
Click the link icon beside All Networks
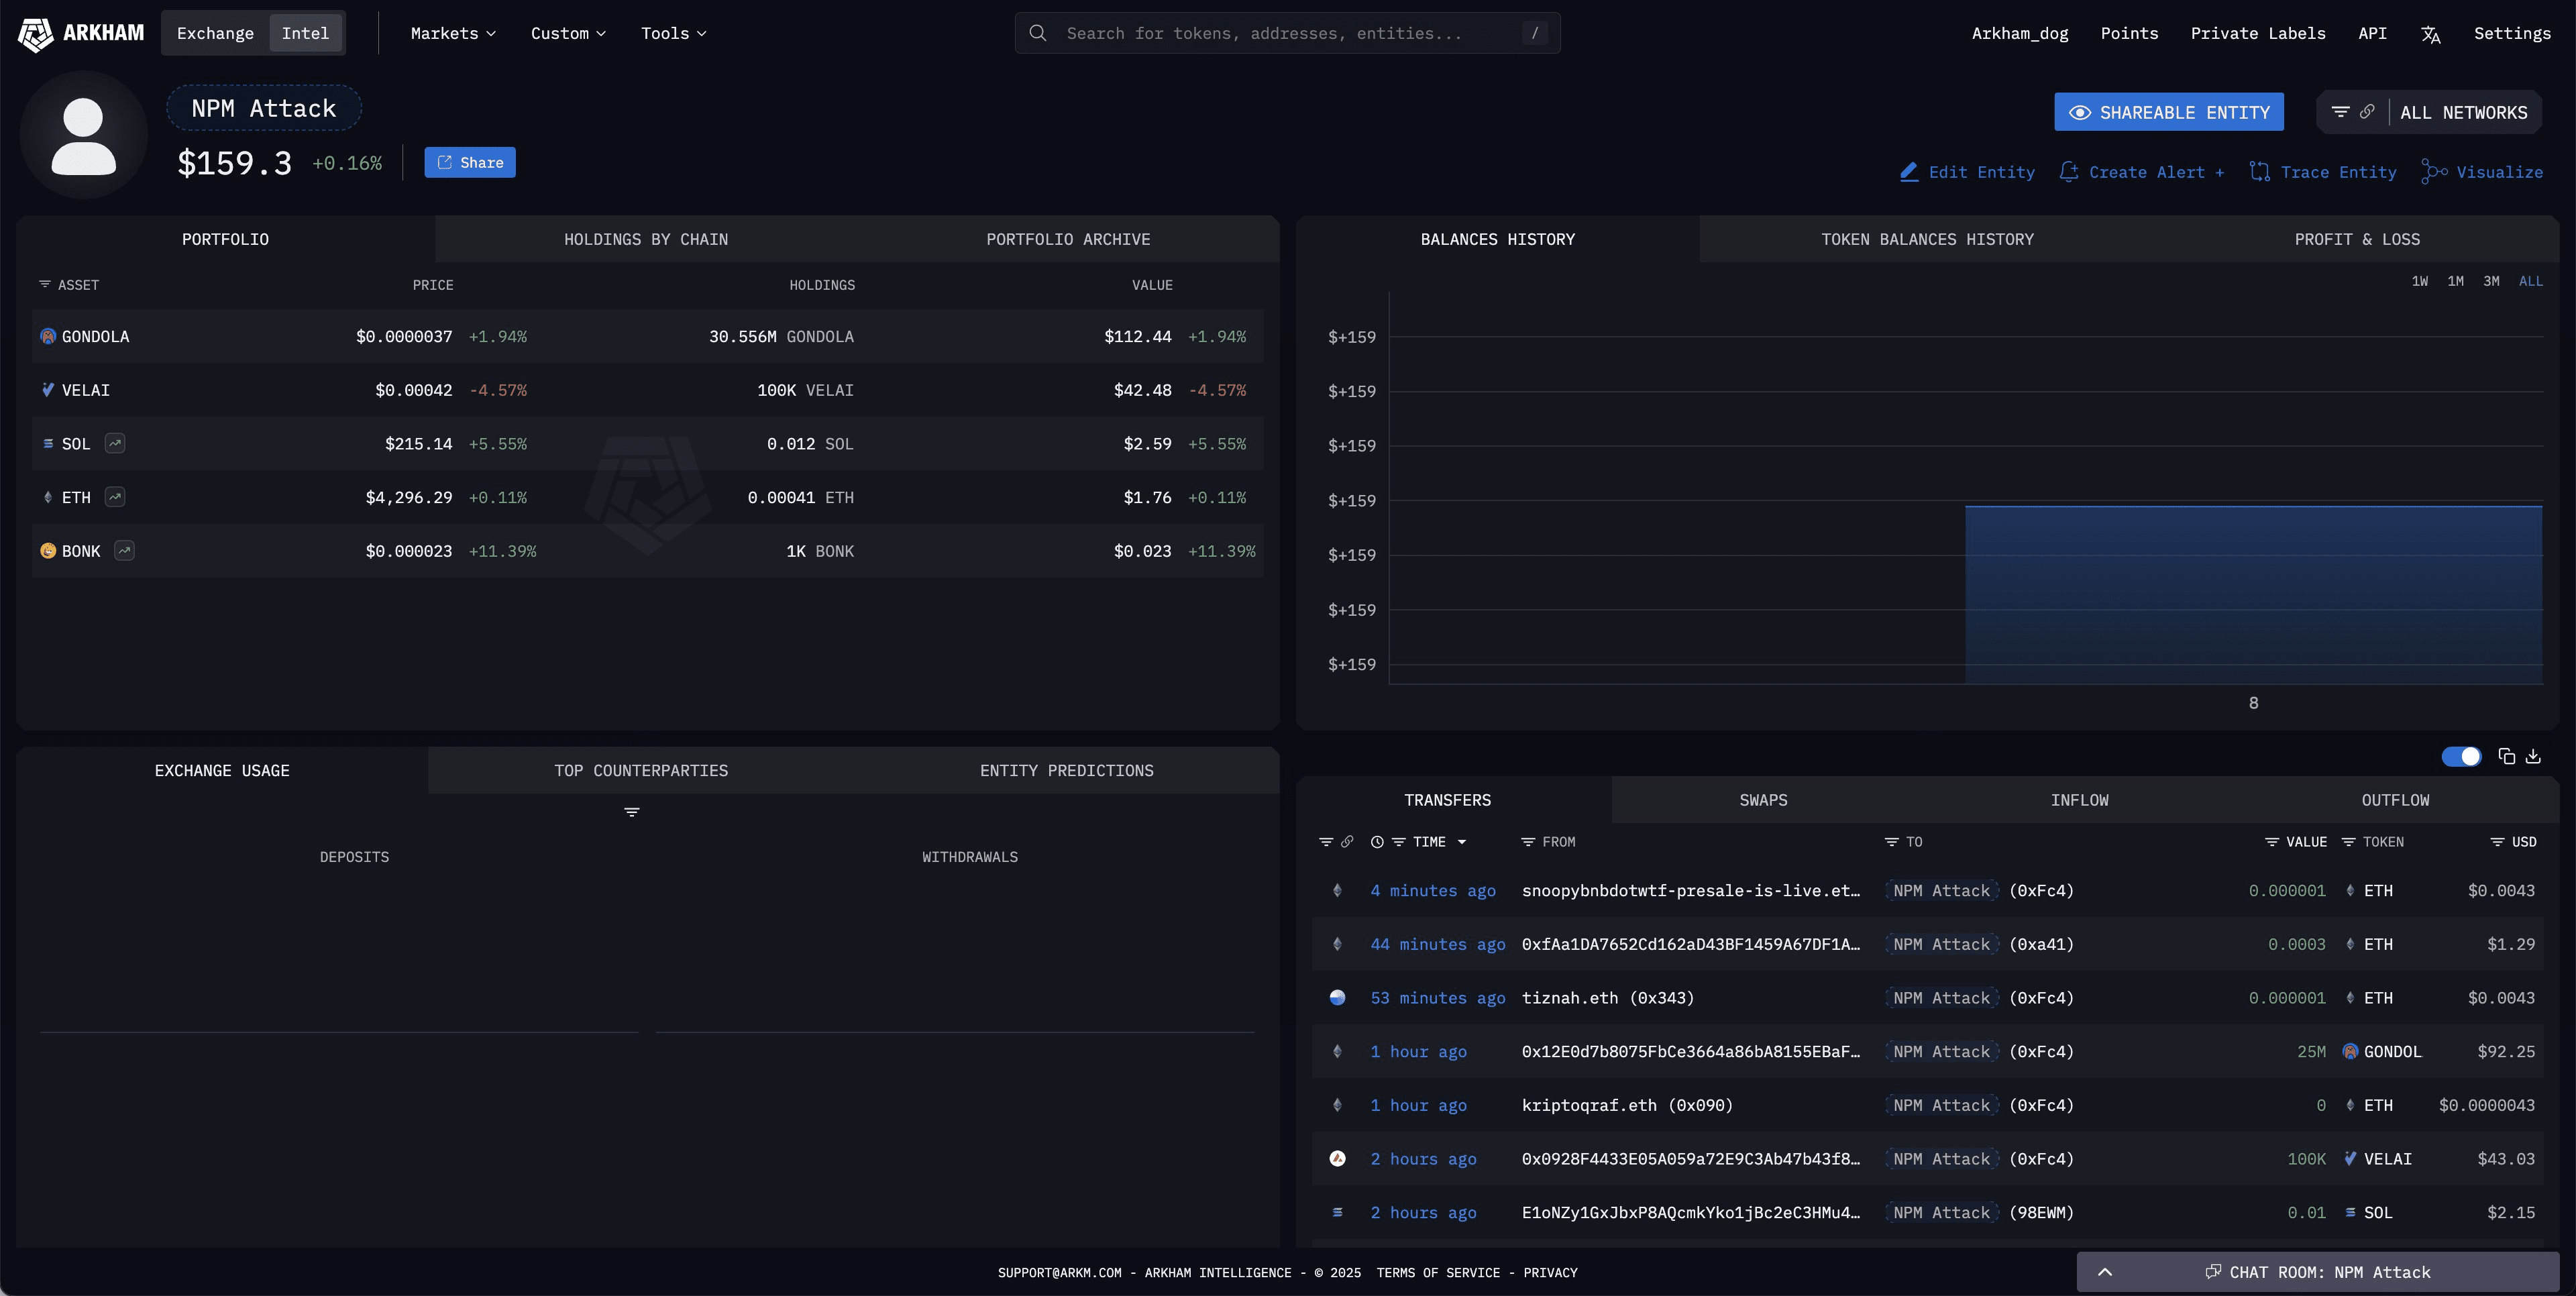point(2367,112)
